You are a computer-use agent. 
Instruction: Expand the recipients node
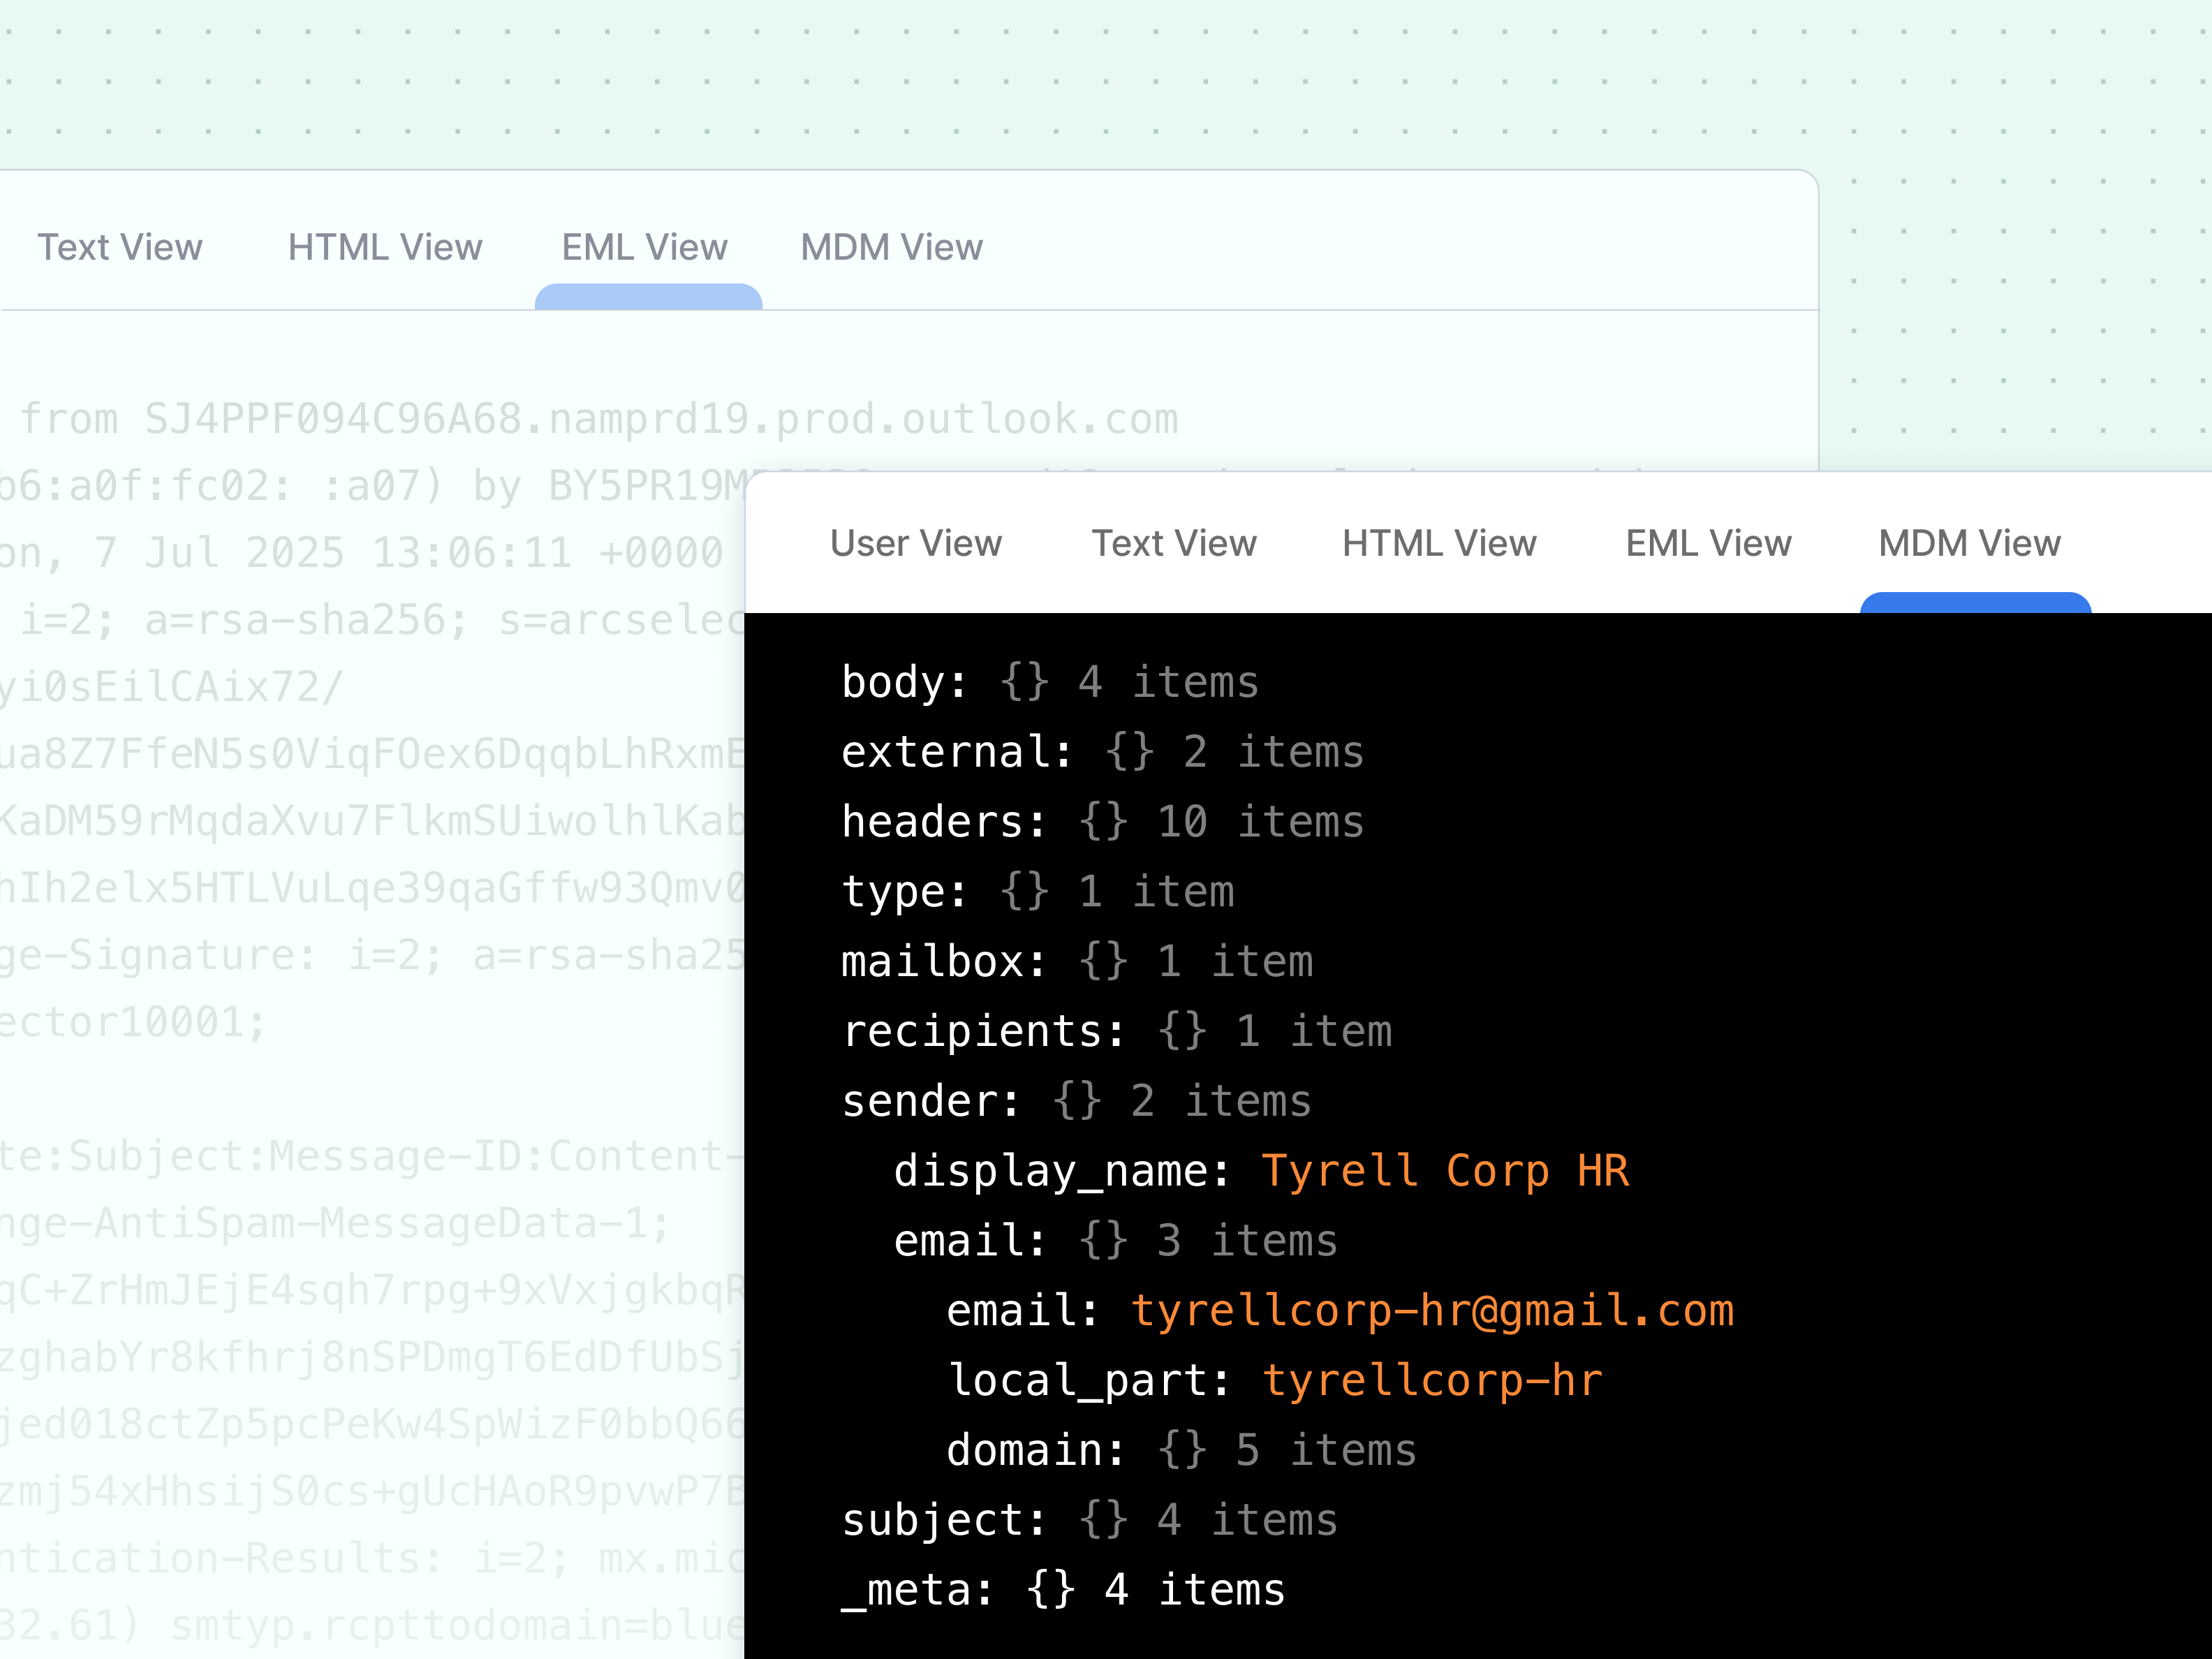coord(982,1032)
